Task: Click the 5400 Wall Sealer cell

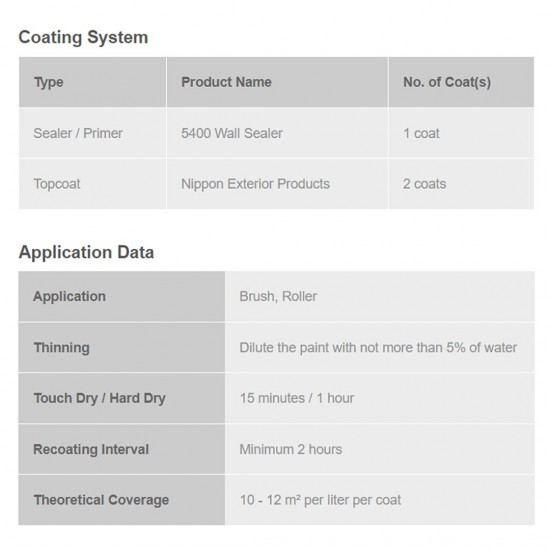Action: (x=277, y=133)
